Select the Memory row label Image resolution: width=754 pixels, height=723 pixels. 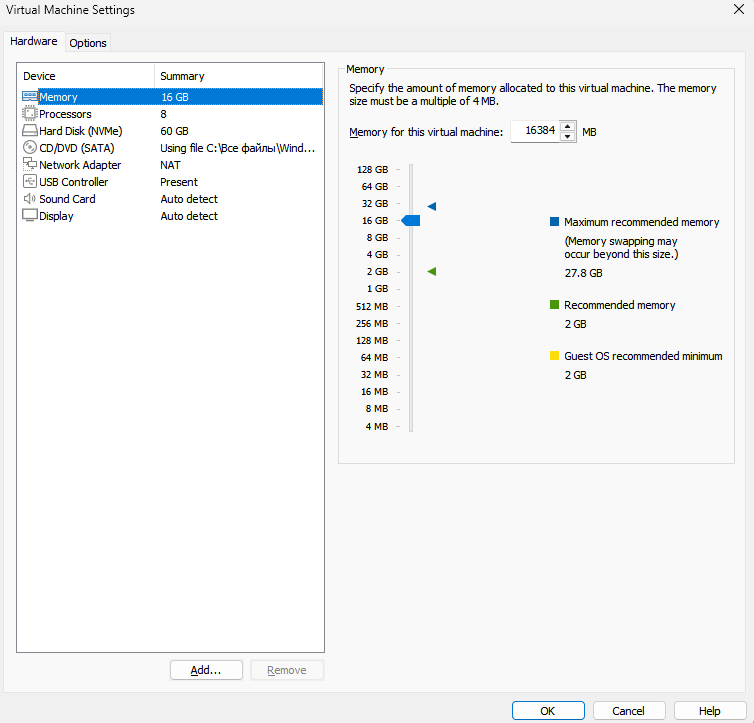[58, 97]
